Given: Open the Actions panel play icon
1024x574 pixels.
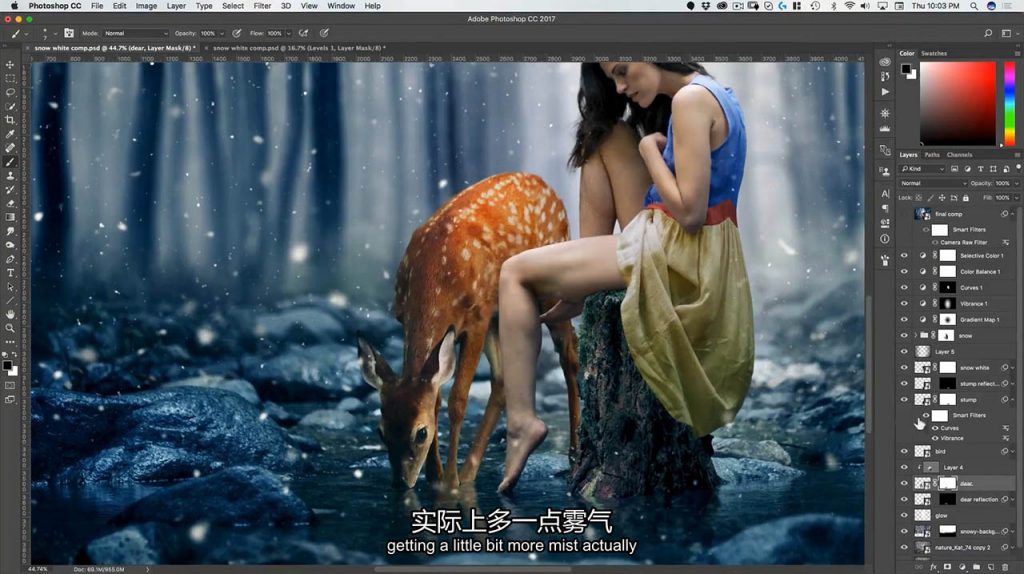Looking at the screenshot, I should pyautogui.click(x=885, y=92).
